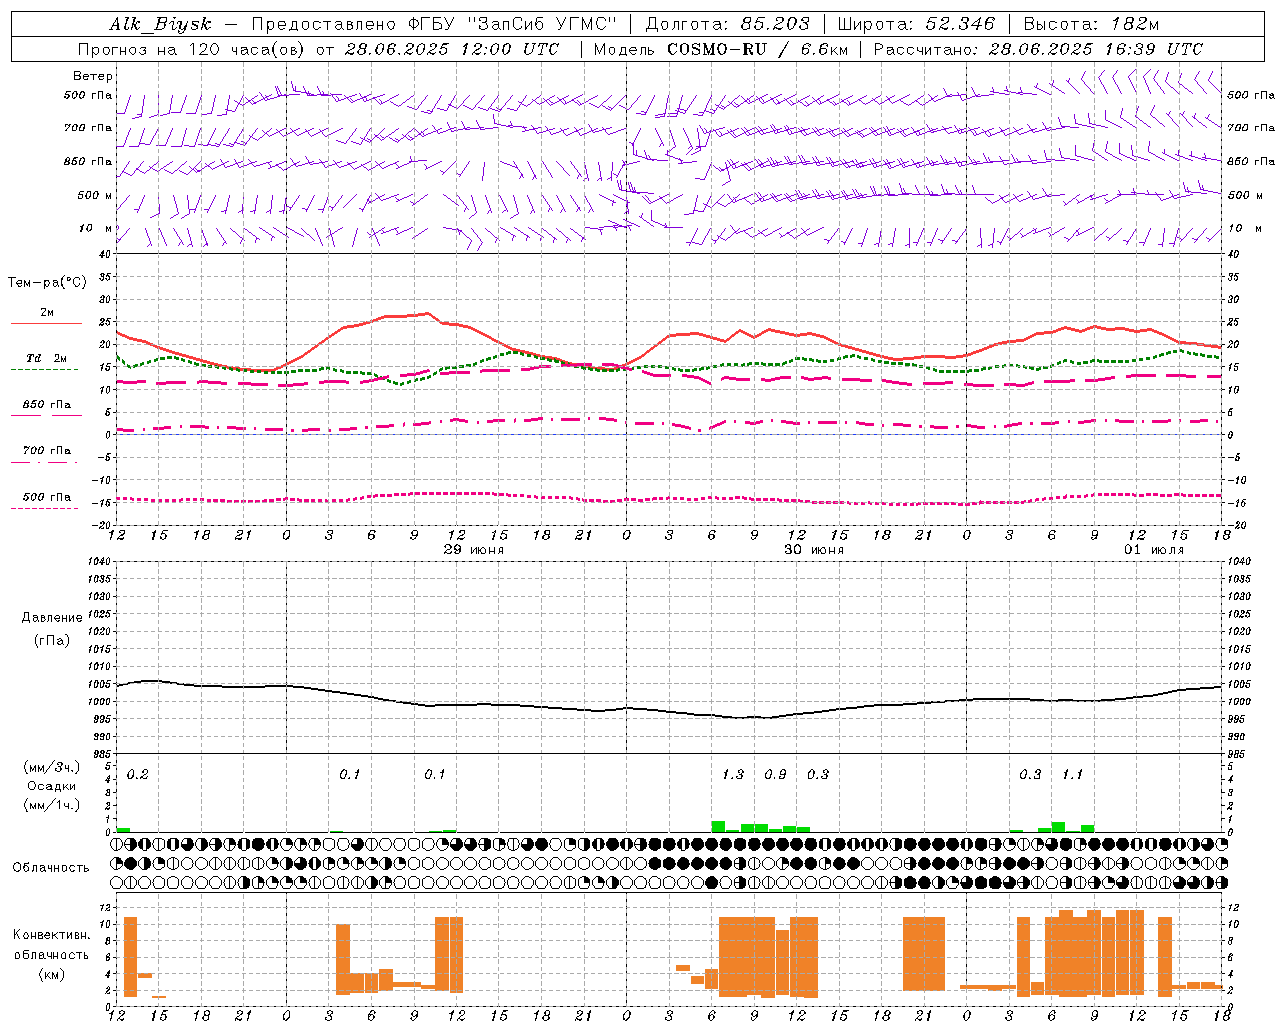The height and width of the screenshot is (1024, 1280).
Task: Click the 0.9 precipitation amount value
Action: click(775, 775)
